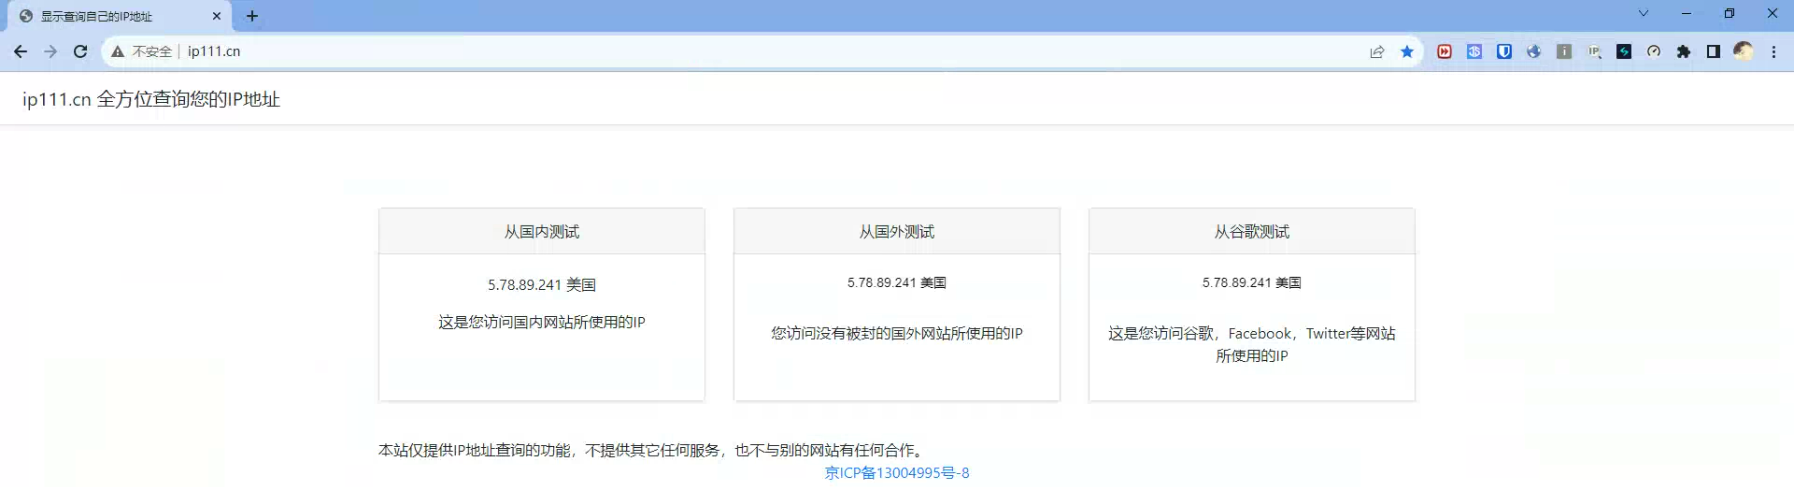Toggle the blue bookmark star
Screen dimensions: 1794x487
[1407, 51]
